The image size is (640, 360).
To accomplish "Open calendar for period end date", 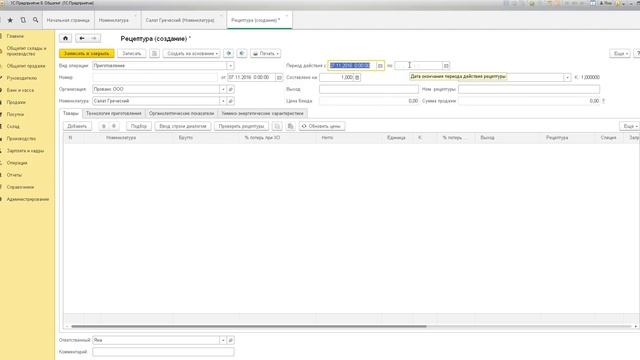I will [x=446, y=66].
